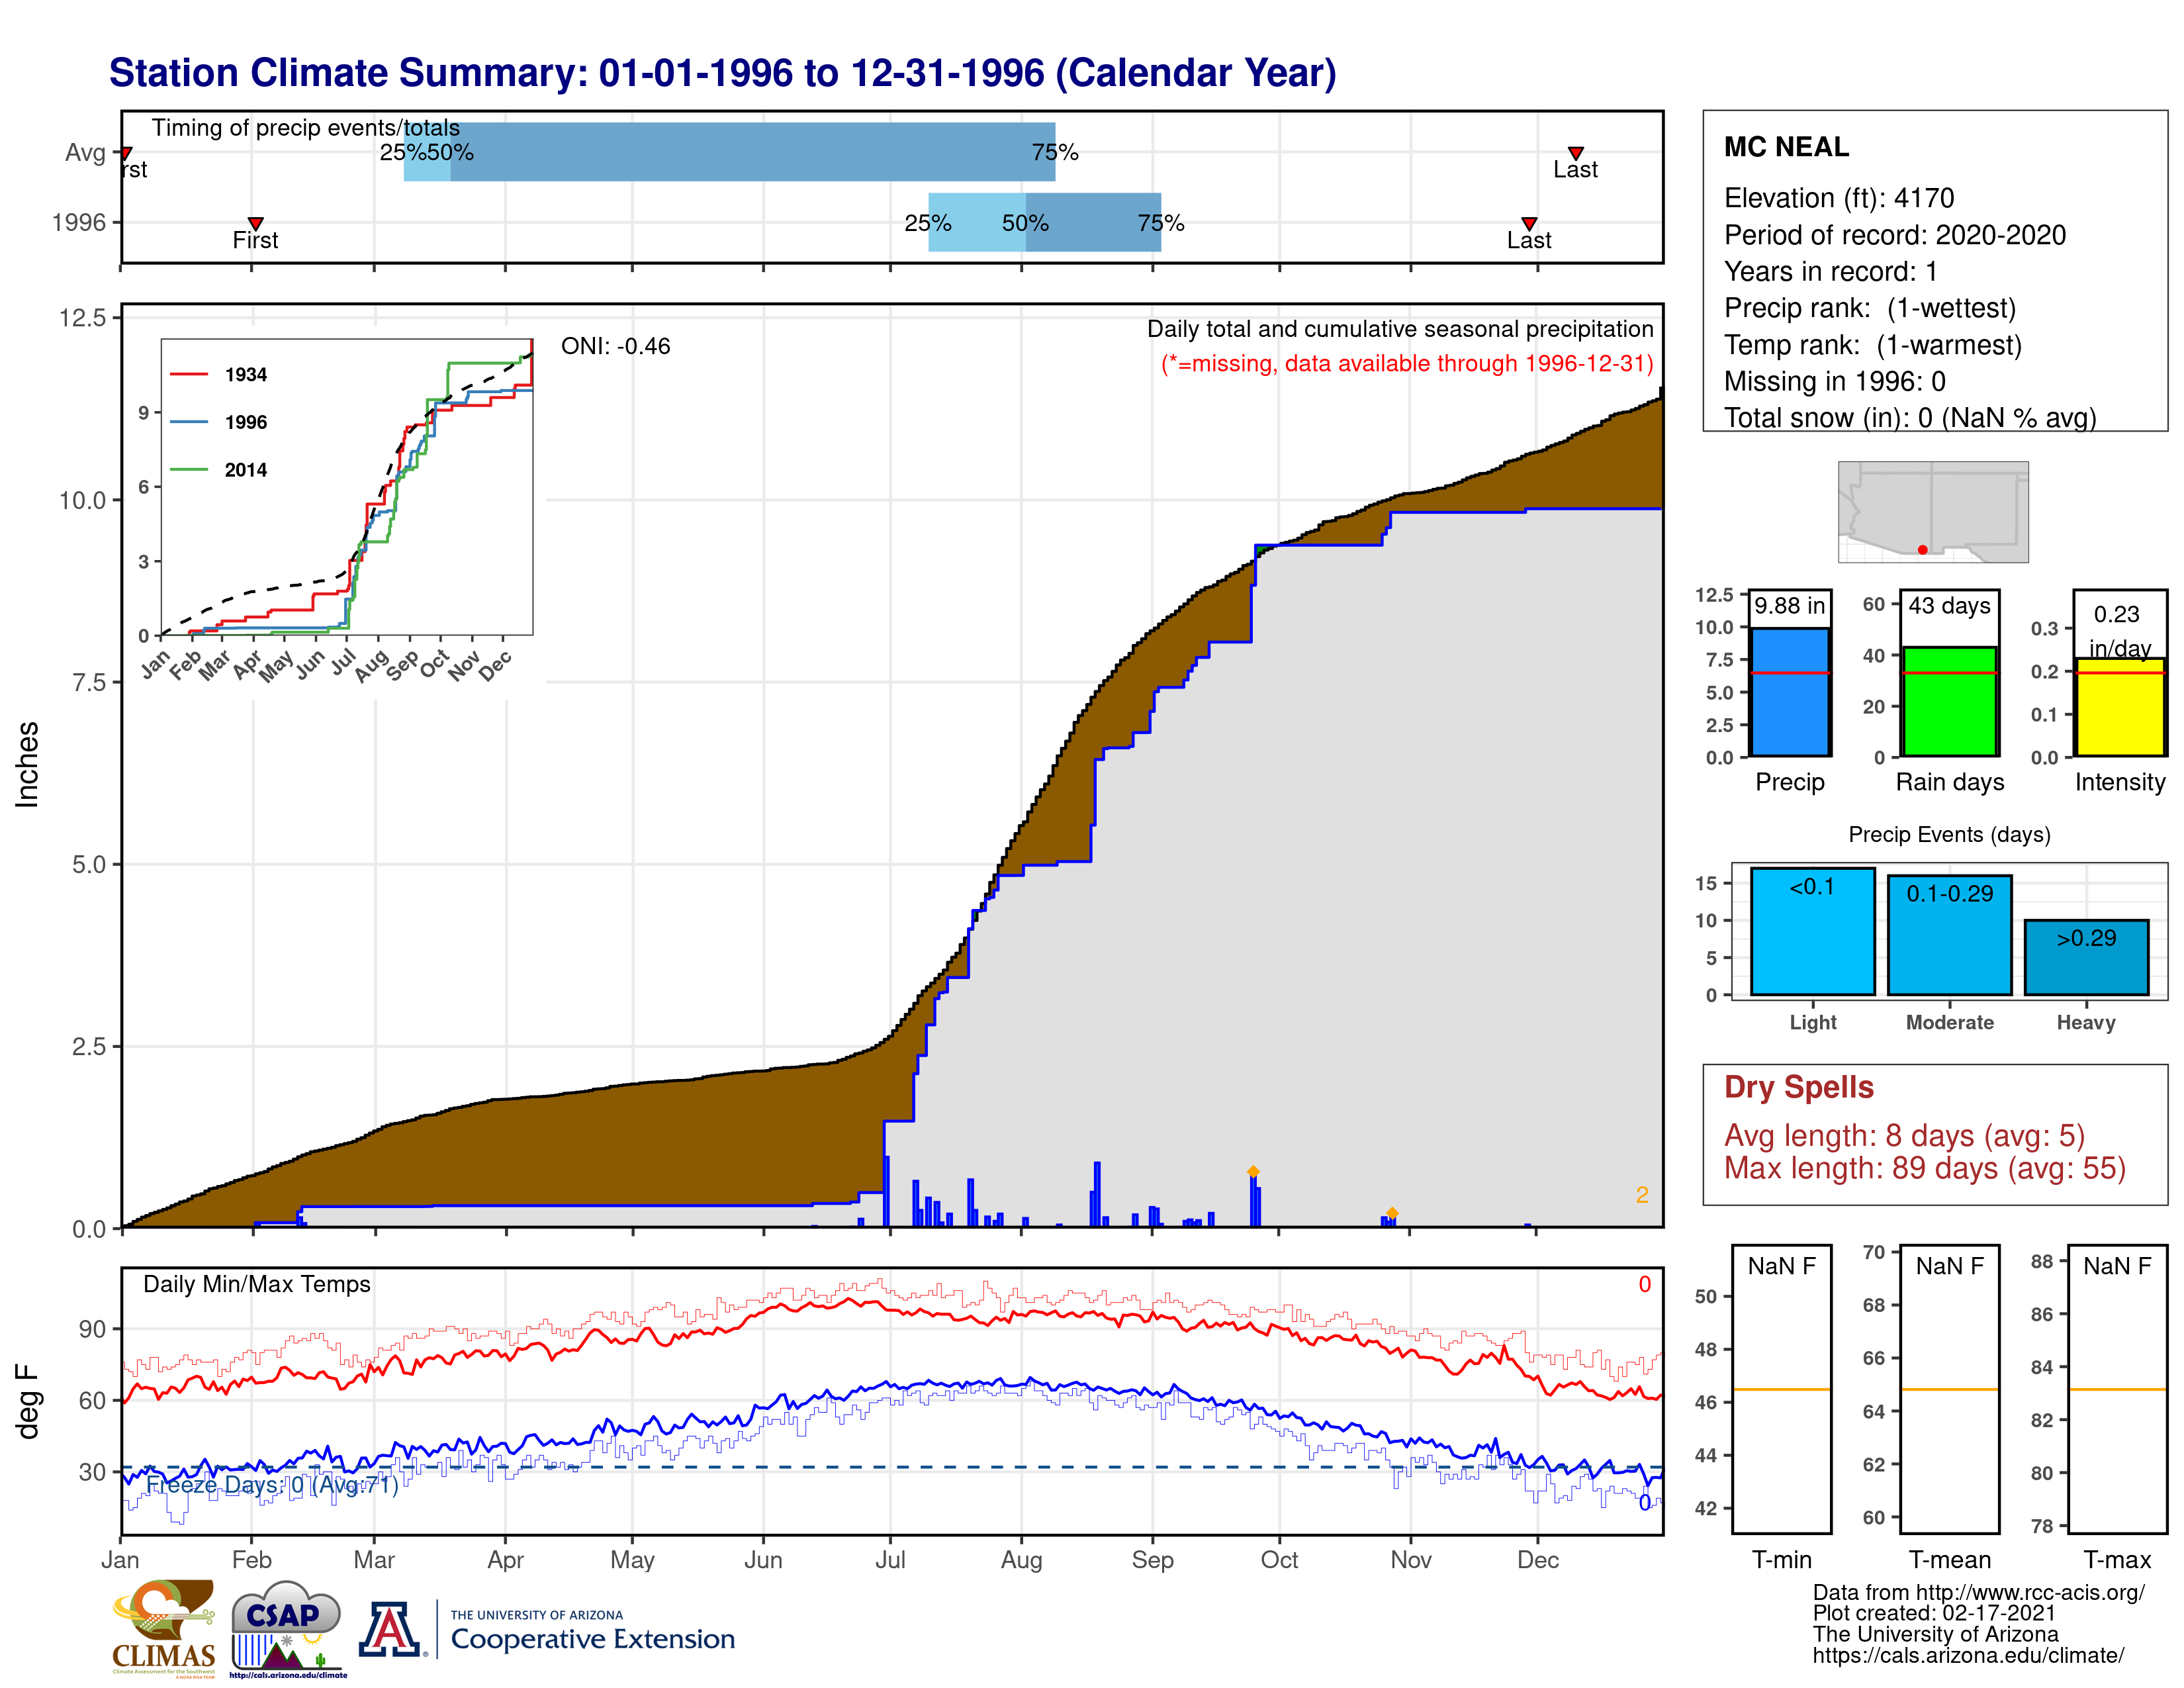This screenshot has height=1688, width=2184.
Task: Click the 1996 50% quartile label
Action: [1025, 223]
